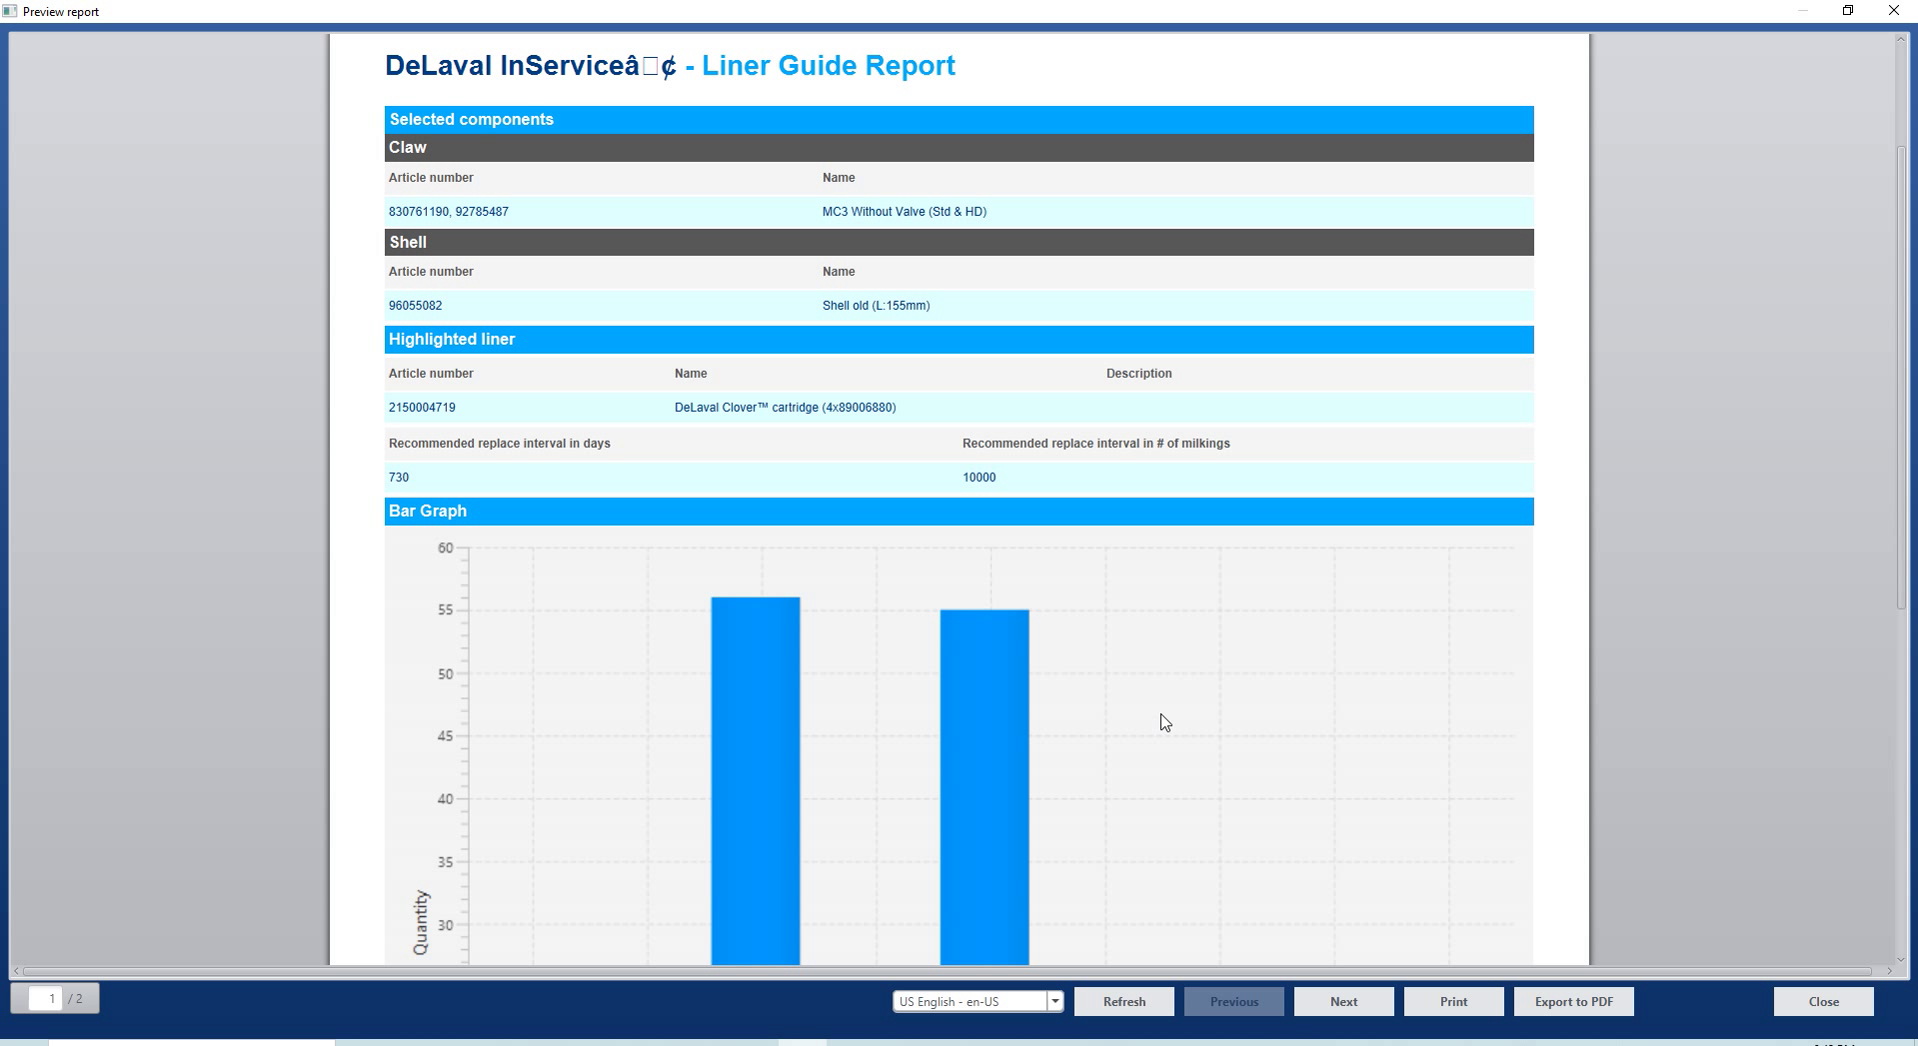Click milkings interval value 10000
This screenshot has width=1918, height=1046.
(979, 478)
